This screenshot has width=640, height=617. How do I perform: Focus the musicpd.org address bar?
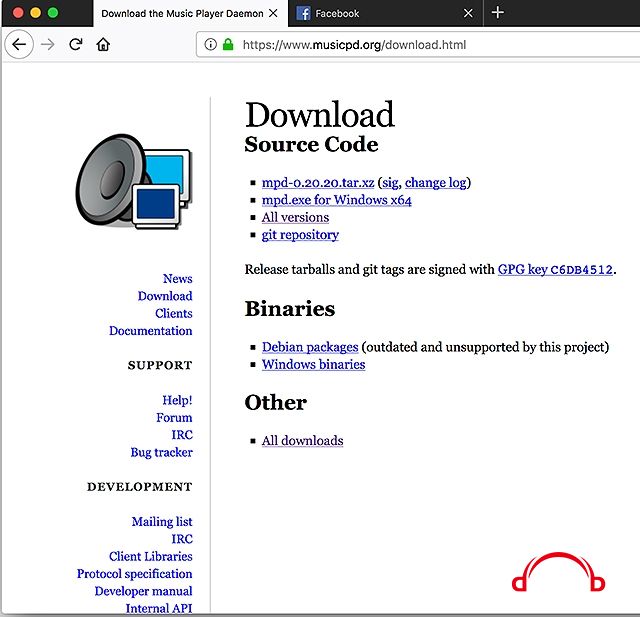[418, 44]
